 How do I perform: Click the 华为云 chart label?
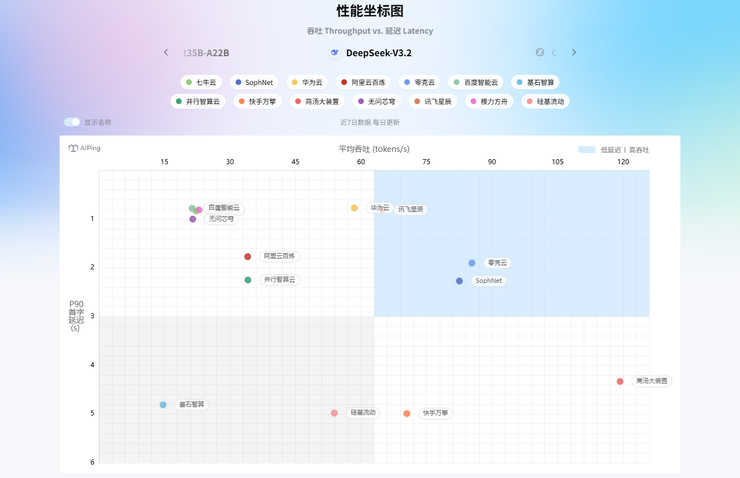[380, 208]
